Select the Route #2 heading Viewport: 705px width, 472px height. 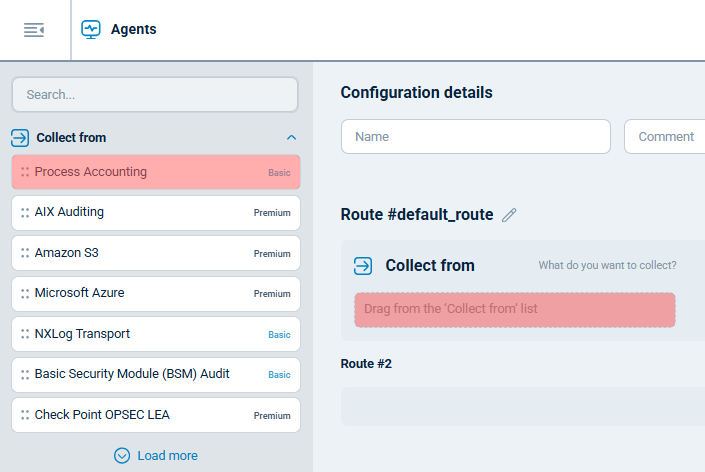pyautogui.click(x=366, y=364)
